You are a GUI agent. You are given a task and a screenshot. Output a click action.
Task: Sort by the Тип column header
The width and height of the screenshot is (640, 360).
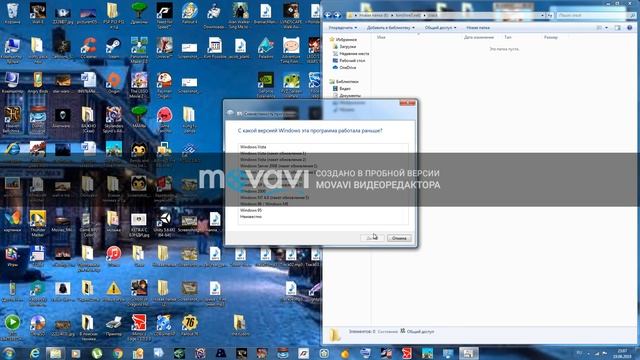point(507,37)
